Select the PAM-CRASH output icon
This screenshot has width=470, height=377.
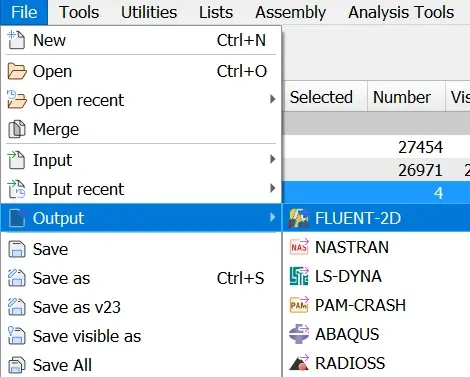coord(299,305)
